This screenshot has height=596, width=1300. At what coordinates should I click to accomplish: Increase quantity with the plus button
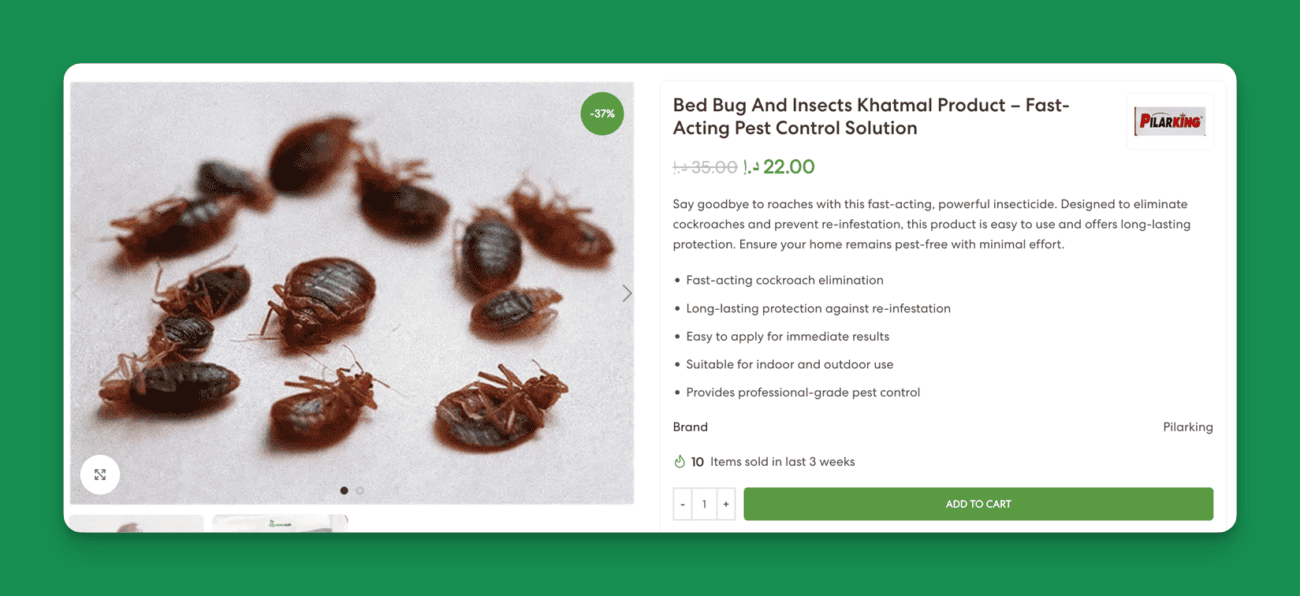click(x=726, y=504)
